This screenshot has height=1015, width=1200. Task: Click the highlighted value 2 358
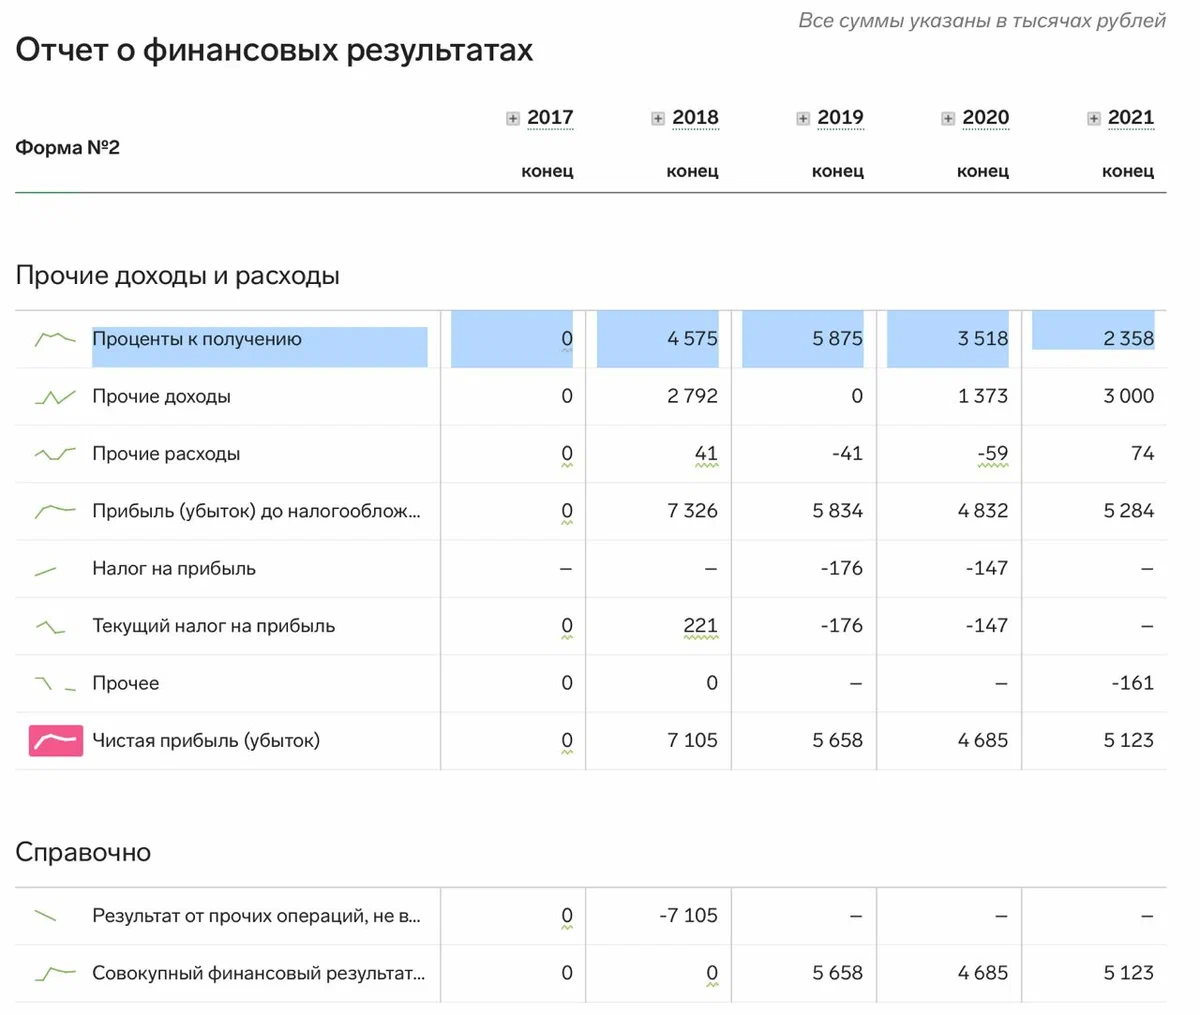(x=1129, y=339)
